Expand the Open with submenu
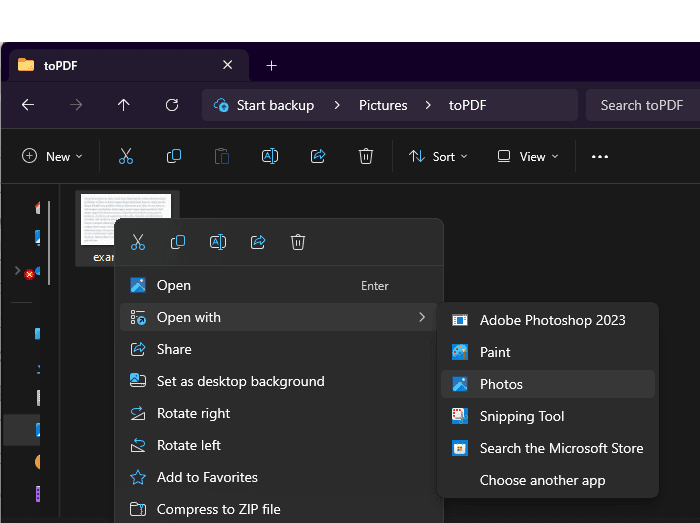The width and height of the screenshot is (700, 523). point(279,317)
